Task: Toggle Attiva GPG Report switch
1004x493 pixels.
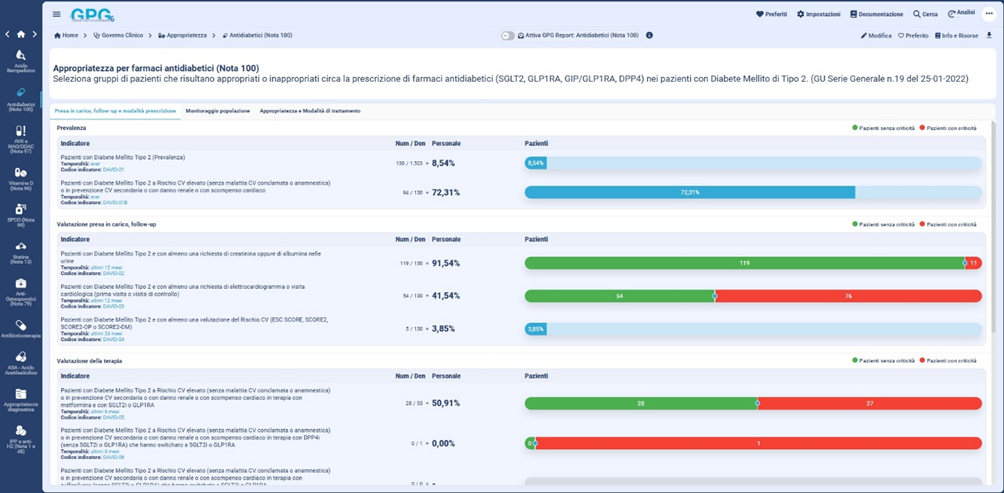Action: click(508, 35)
